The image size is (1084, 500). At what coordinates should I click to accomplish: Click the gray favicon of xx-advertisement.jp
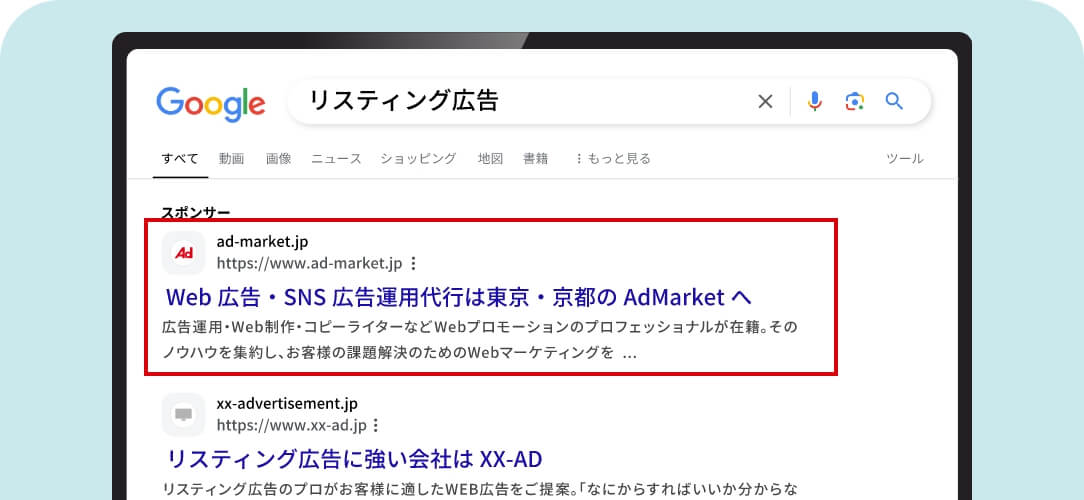click(x=184, y=414)
